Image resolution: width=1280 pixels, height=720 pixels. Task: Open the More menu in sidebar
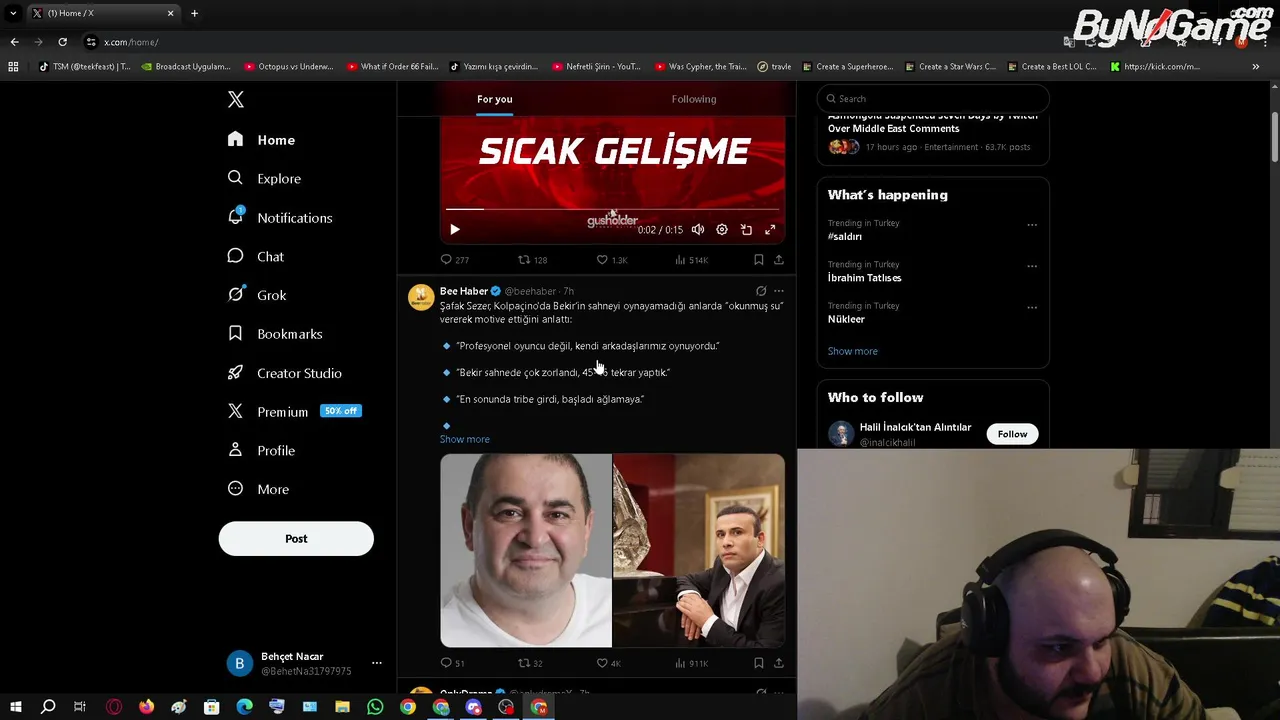[258, 489]
